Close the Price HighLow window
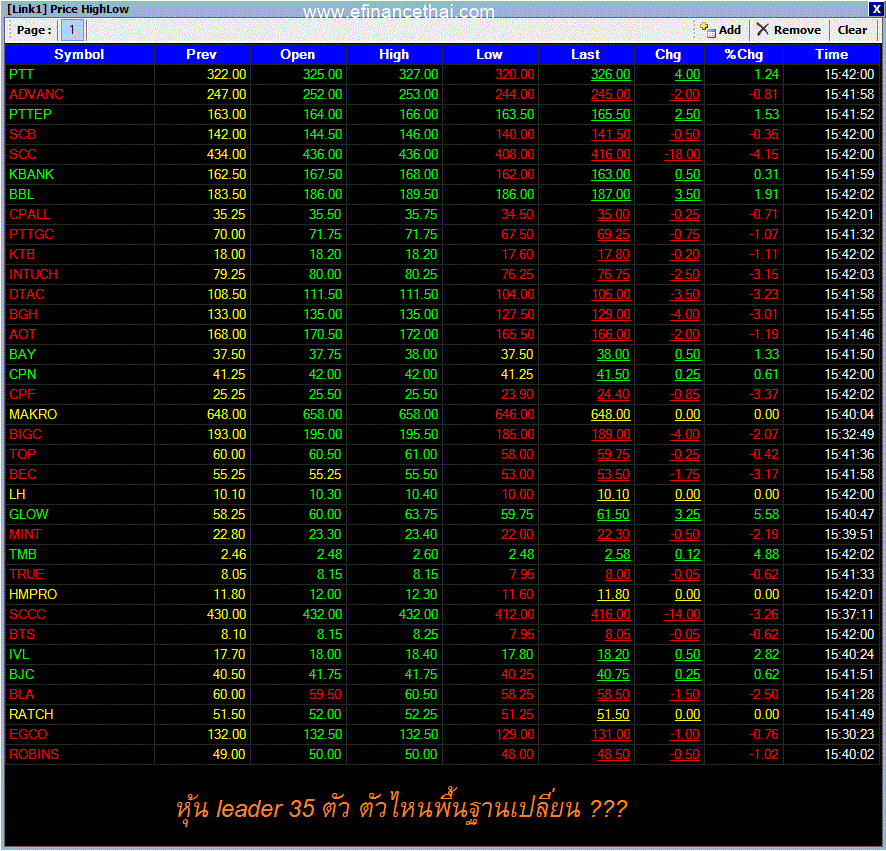The width and height of the screenshot is (886, 851). (875, 9)
